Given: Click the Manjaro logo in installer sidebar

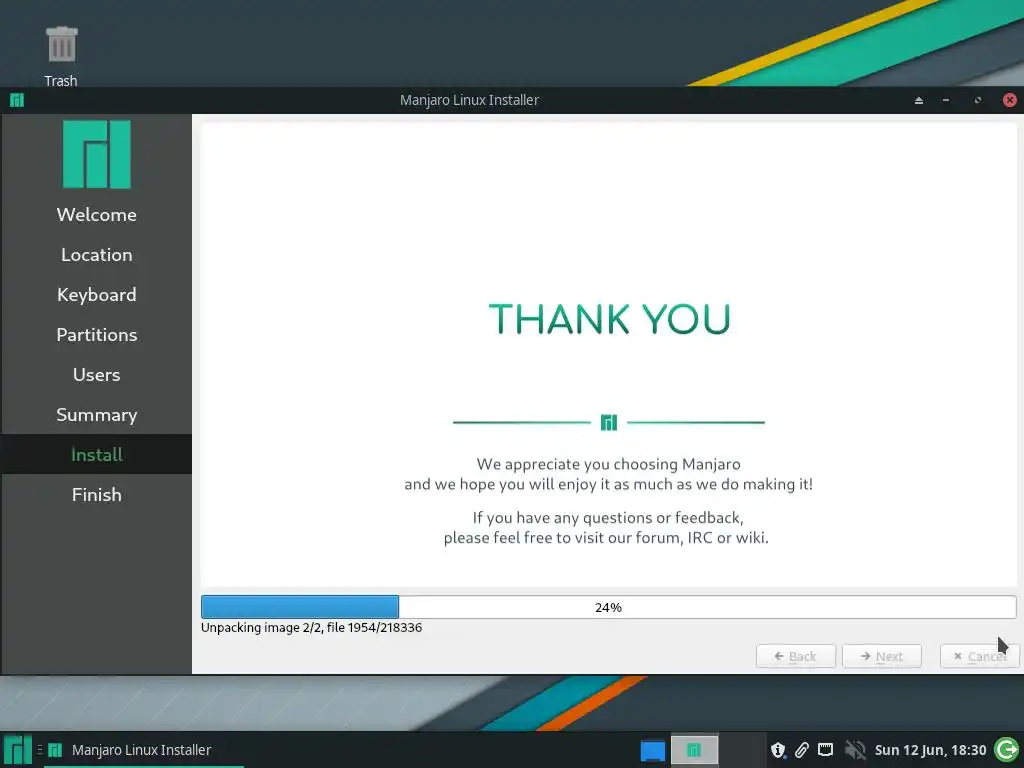Looking at the screenshot, I should pyautogui.click(x=97, y=154).
